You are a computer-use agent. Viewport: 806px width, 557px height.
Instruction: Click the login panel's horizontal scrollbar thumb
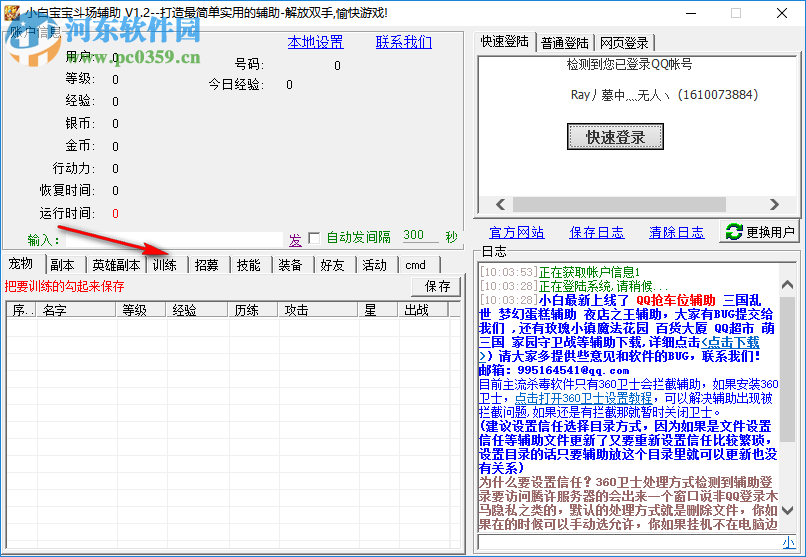point(619,205)
